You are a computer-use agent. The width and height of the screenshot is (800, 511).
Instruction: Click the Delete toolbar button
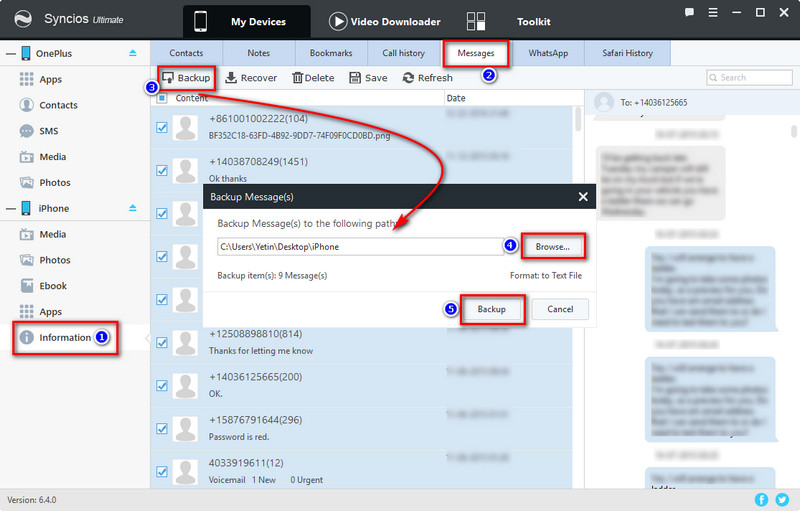tap(313, 78)
